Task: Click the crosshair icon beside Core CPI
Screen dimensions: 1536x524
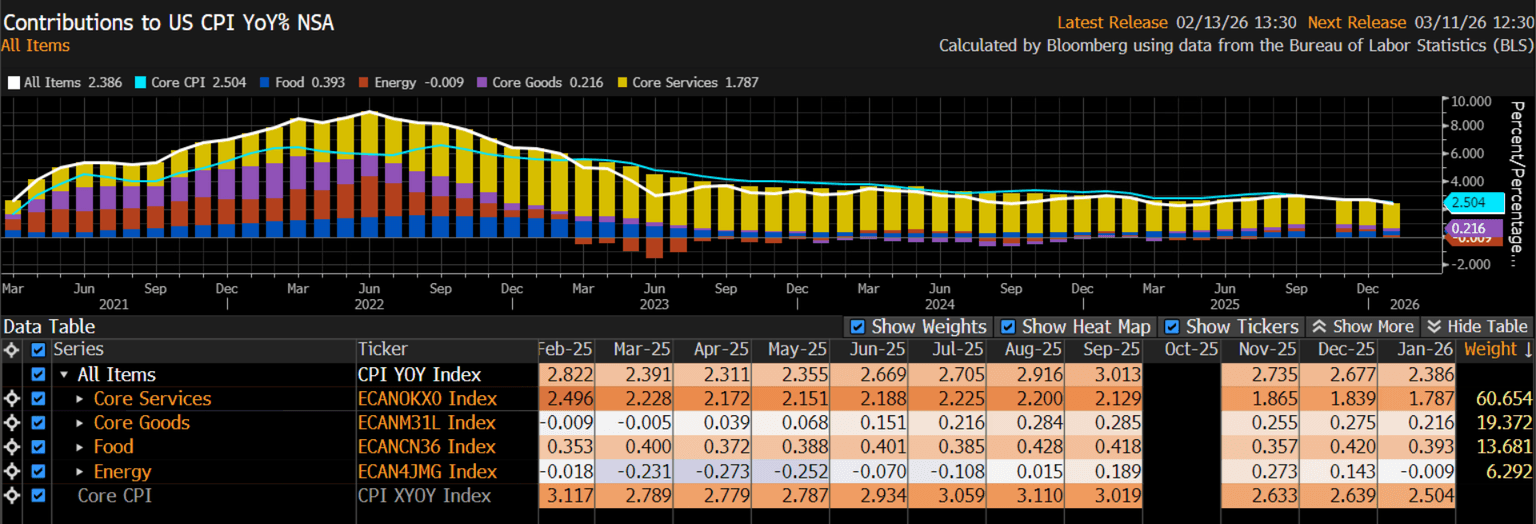Action: point(12,495)
